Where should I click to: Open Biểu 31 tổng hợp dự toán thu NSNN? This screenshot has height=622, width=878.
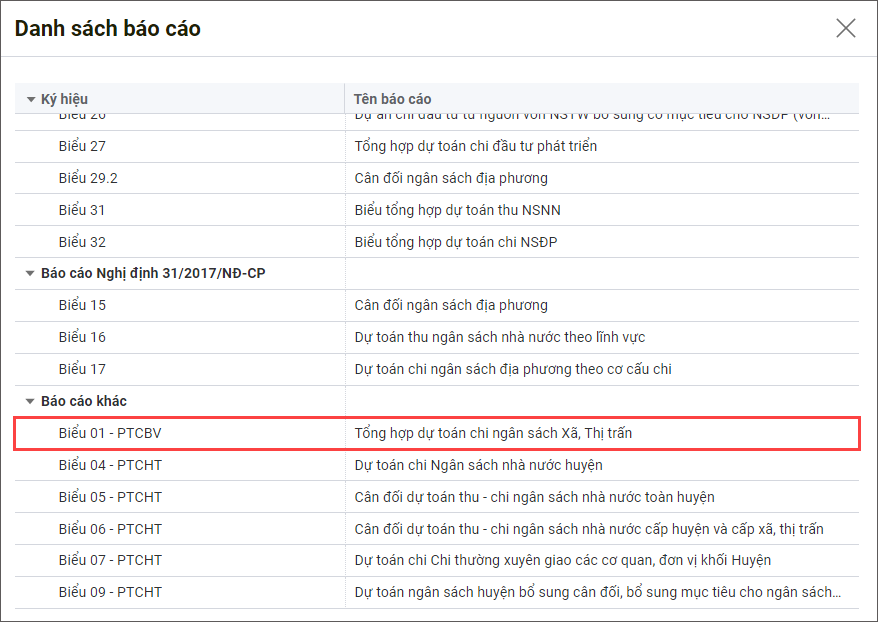pyautogui.click(x=448, y=210)
